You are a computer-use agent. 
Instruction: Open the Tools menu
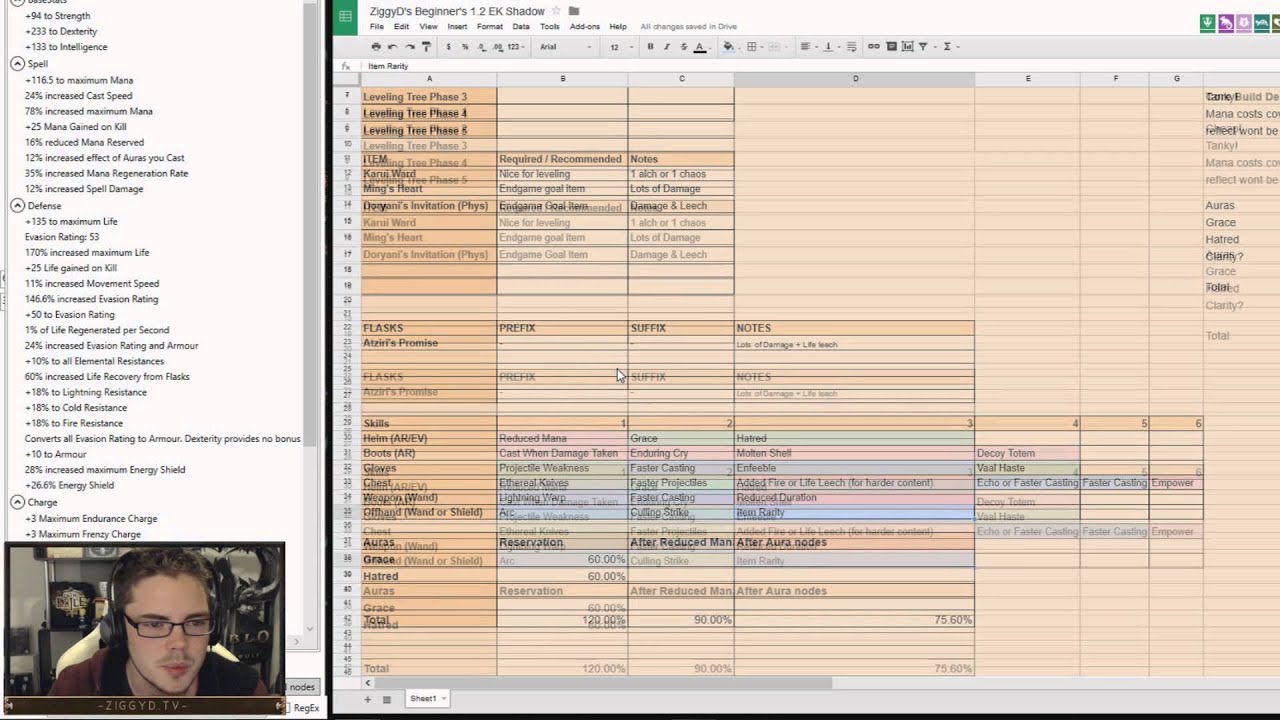550,27
